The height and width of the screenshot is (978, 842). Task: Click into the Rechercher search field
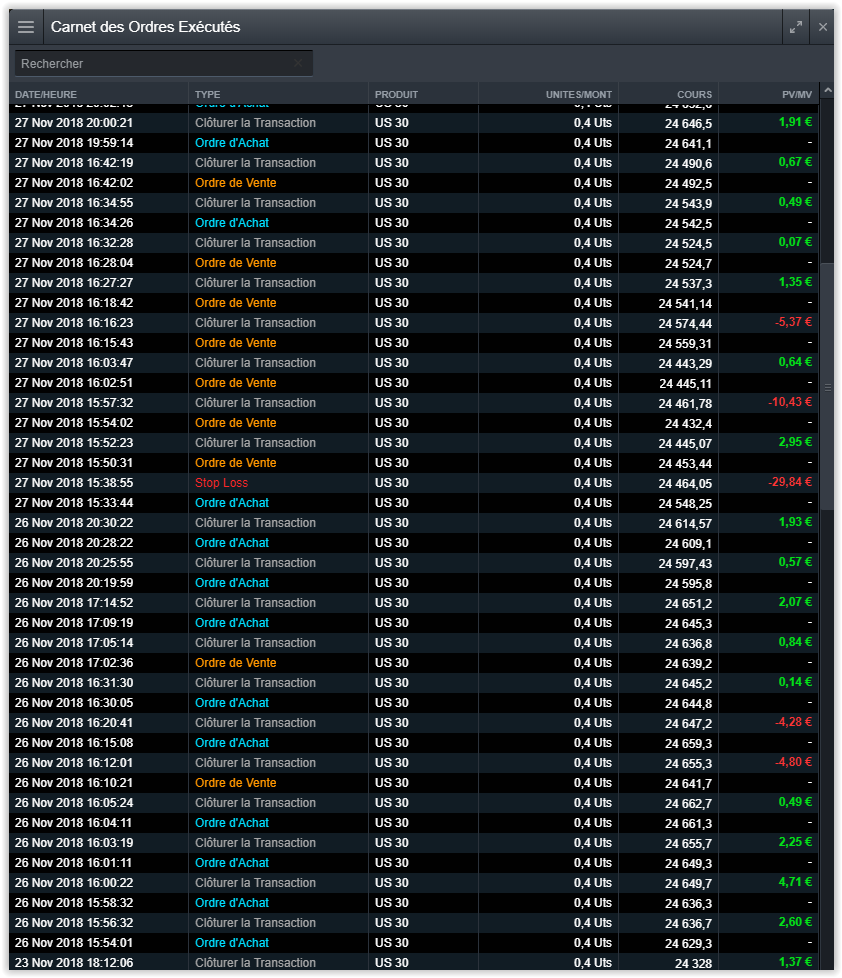click(x=150, y=63)
